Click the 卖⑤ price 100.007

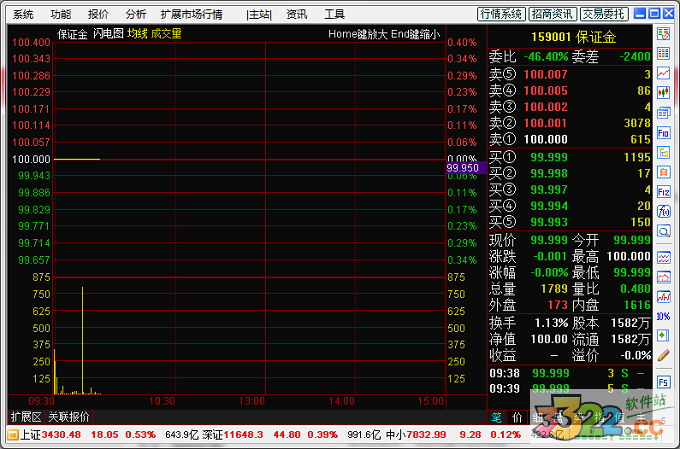546,75
